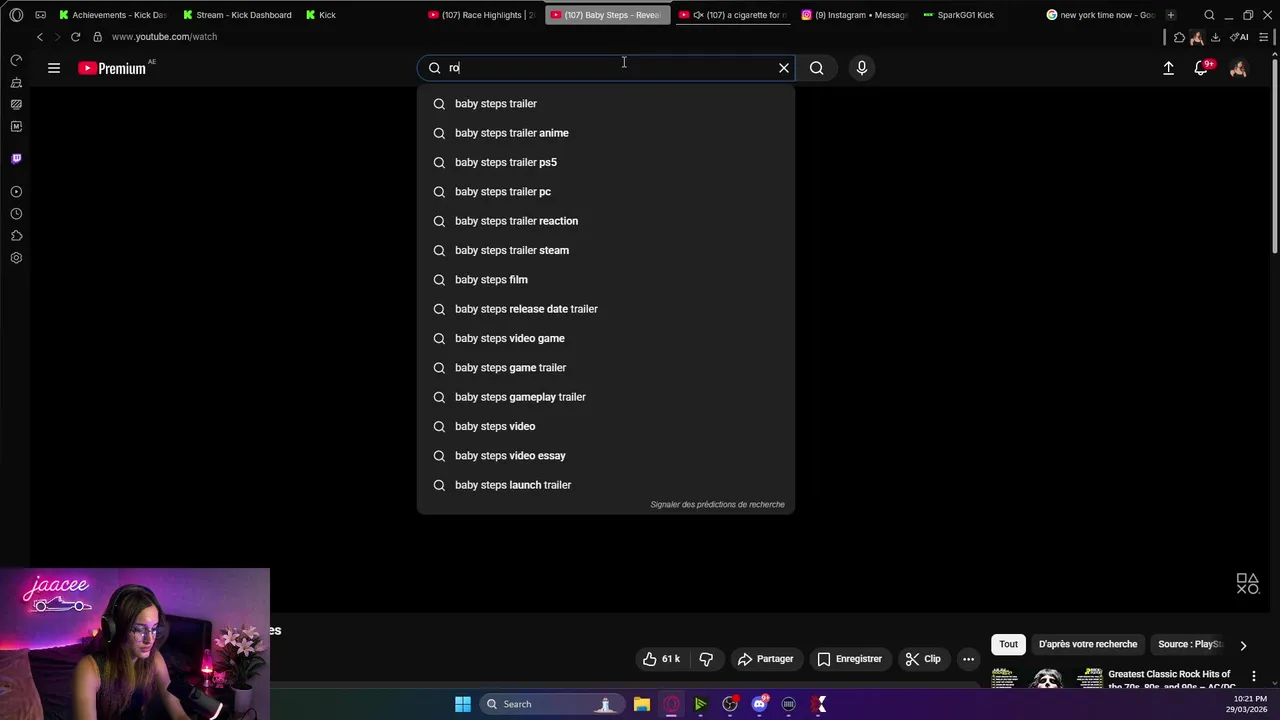Viewport: 1280px width, 720px height.
Task: Clear the search box with the X
Action: click(784, 68)
